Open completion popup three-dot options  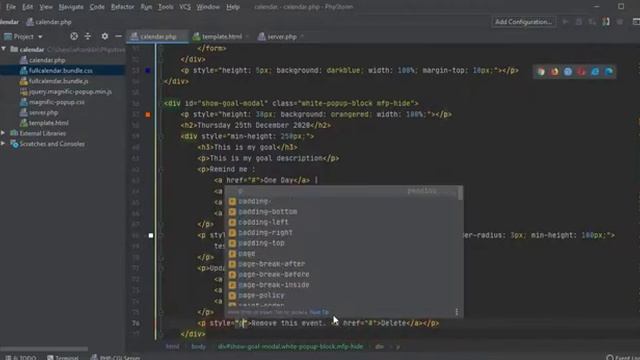coord(456,312)
